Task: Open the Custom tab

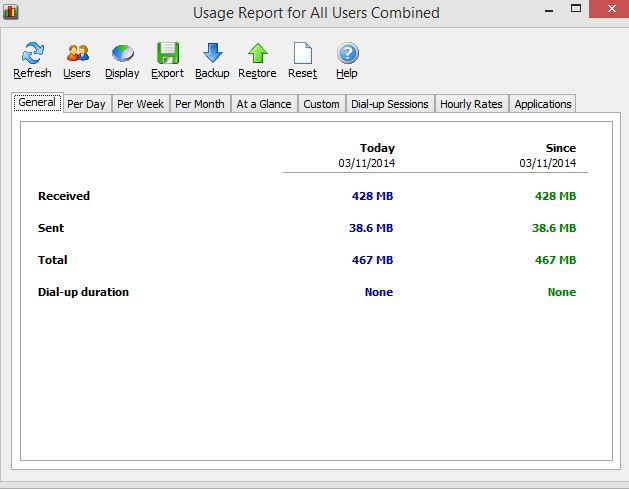Action: (x=321, y=104)
